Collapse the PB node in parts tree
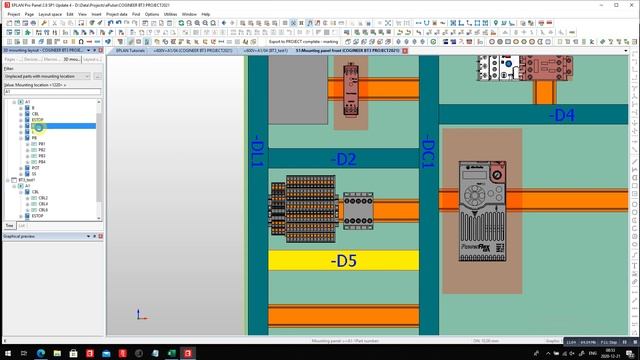640x360 pixels. coord(21,138)
